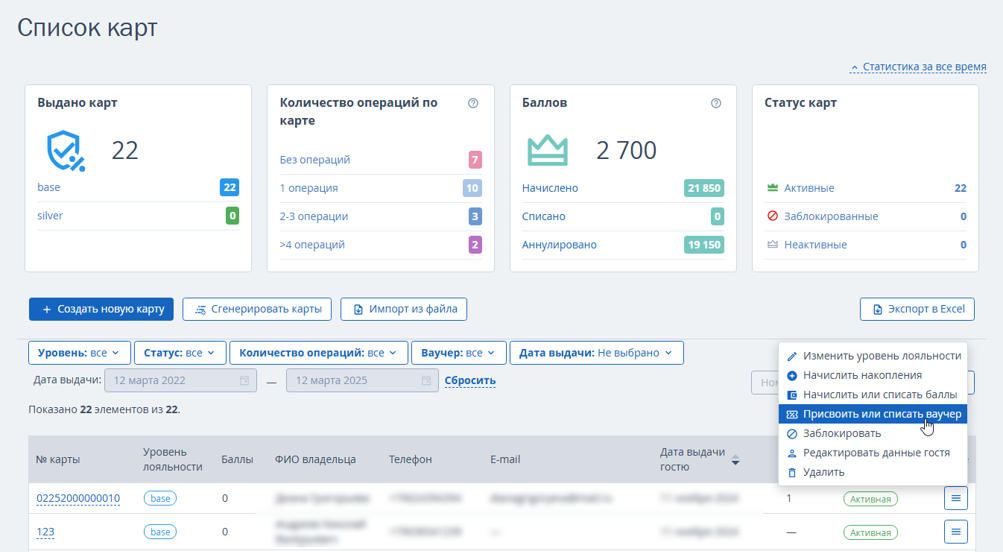
Task: Open card number 123 link
Action: 45,532
